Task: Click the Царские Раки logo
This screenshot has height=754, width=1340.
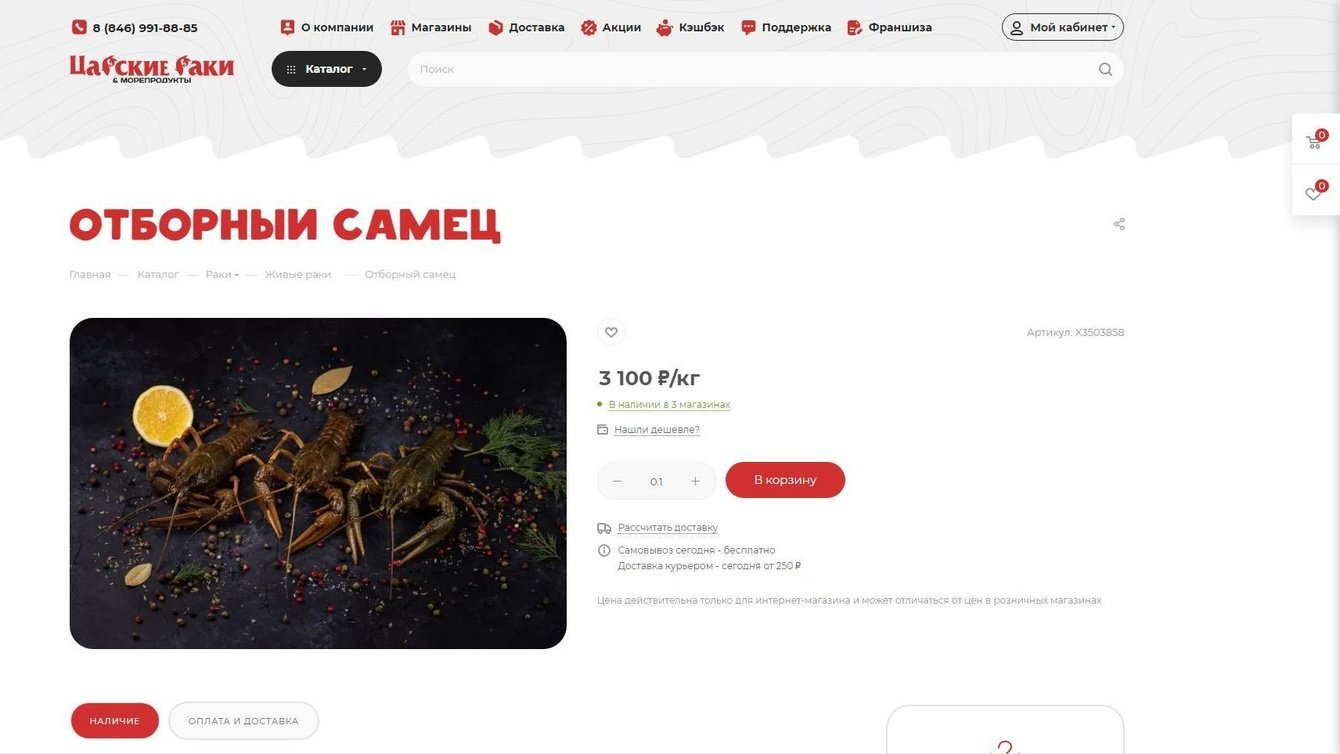Action: [152, 69]
